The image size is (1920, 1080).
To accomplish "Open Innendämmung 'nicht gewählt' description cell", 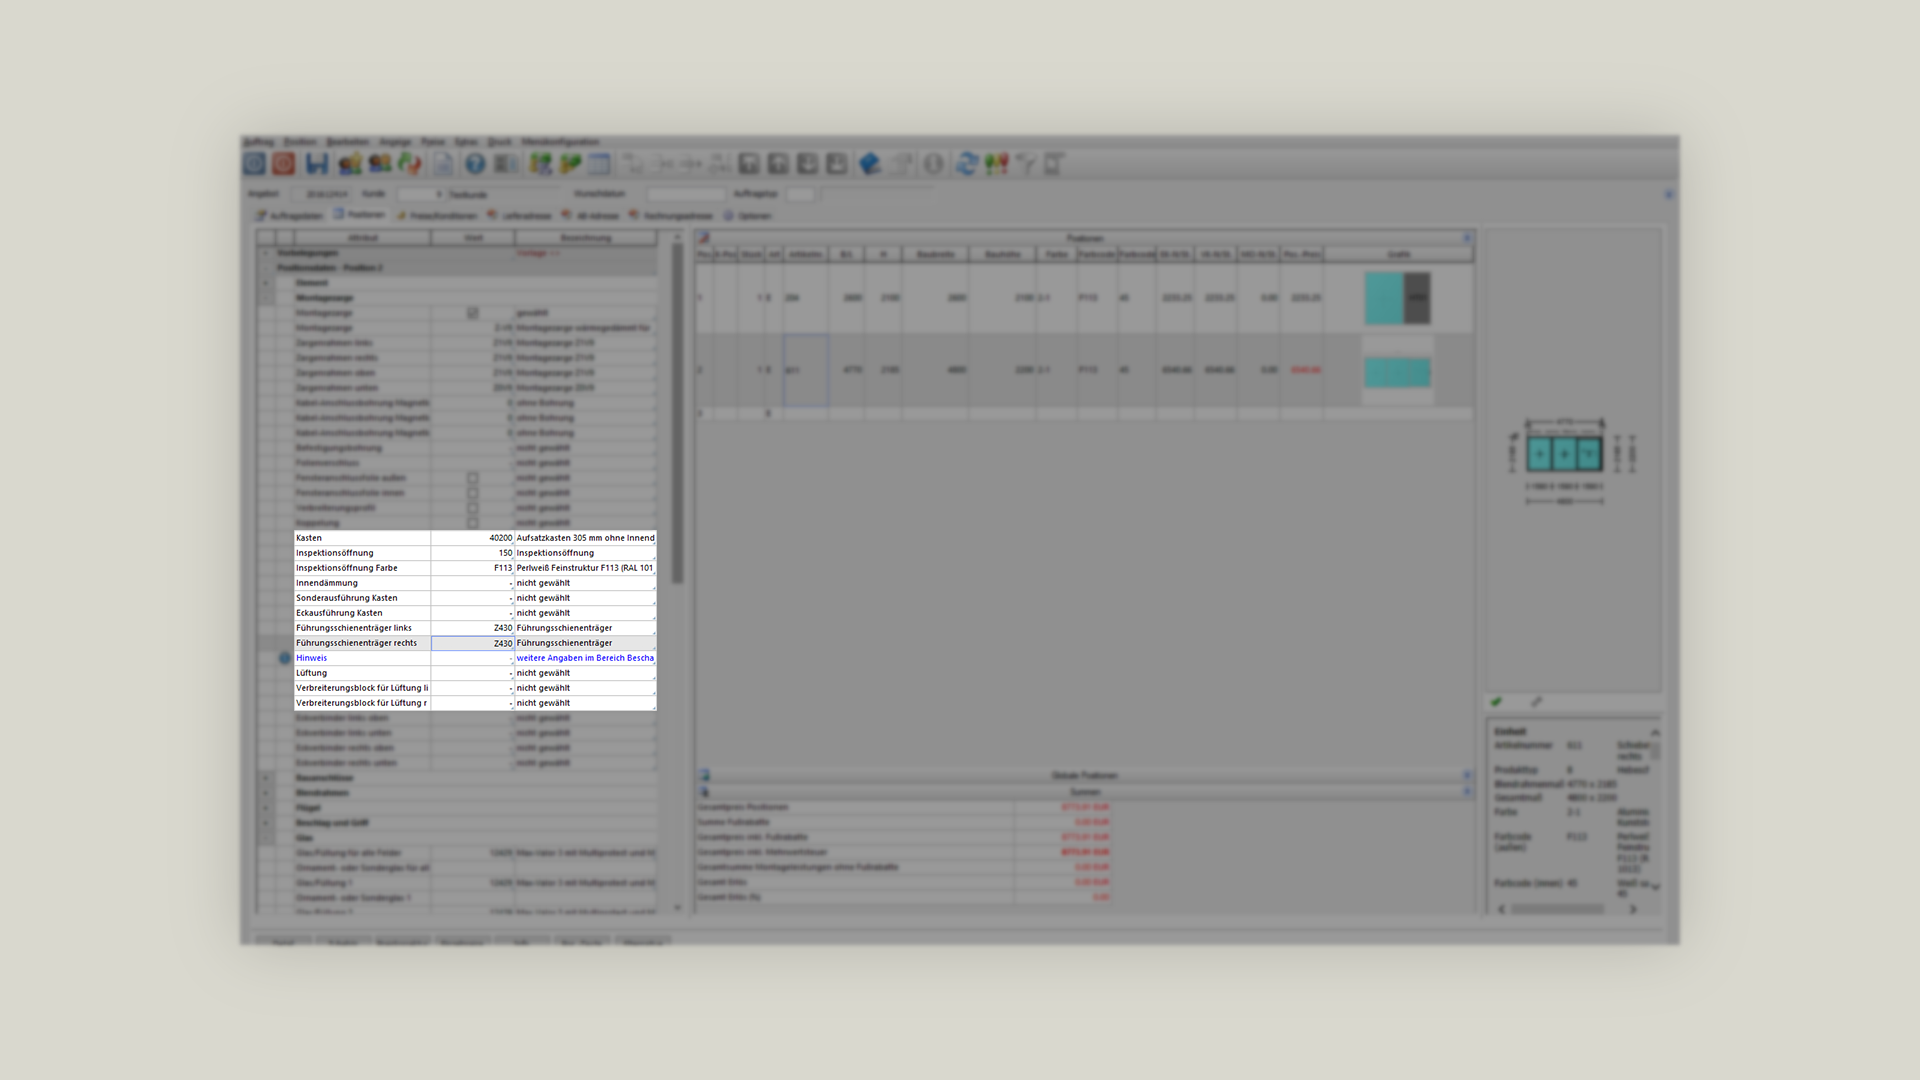I will coord(585,583).
